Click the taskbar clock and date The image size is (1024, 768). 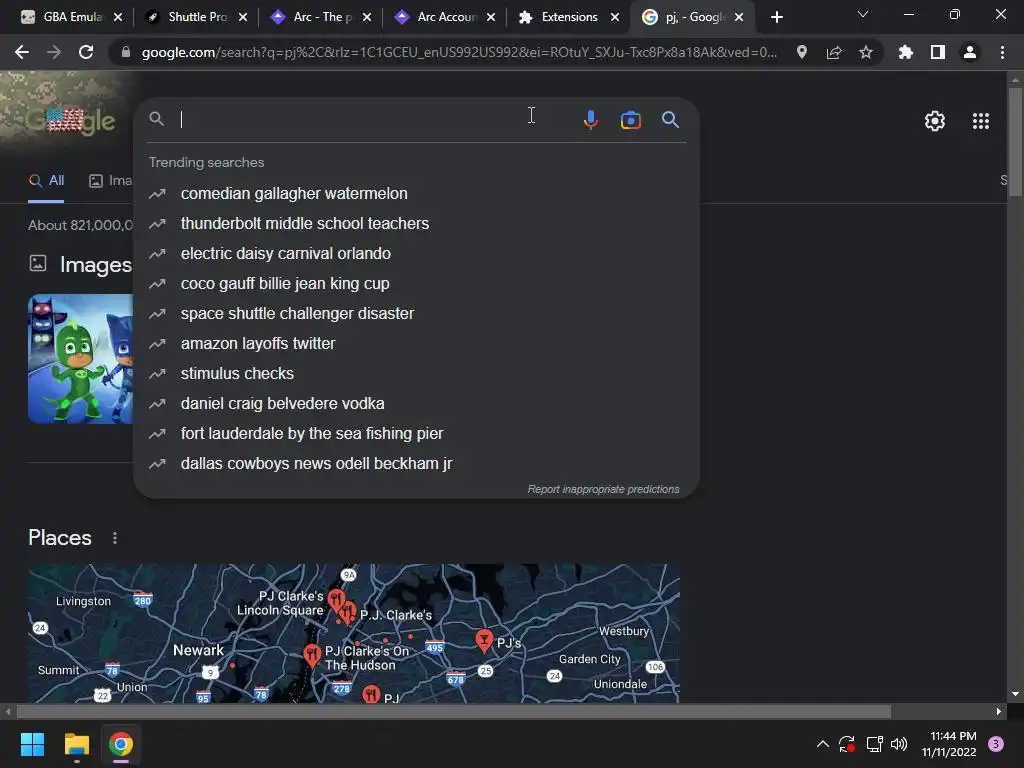tap(950, 744)
